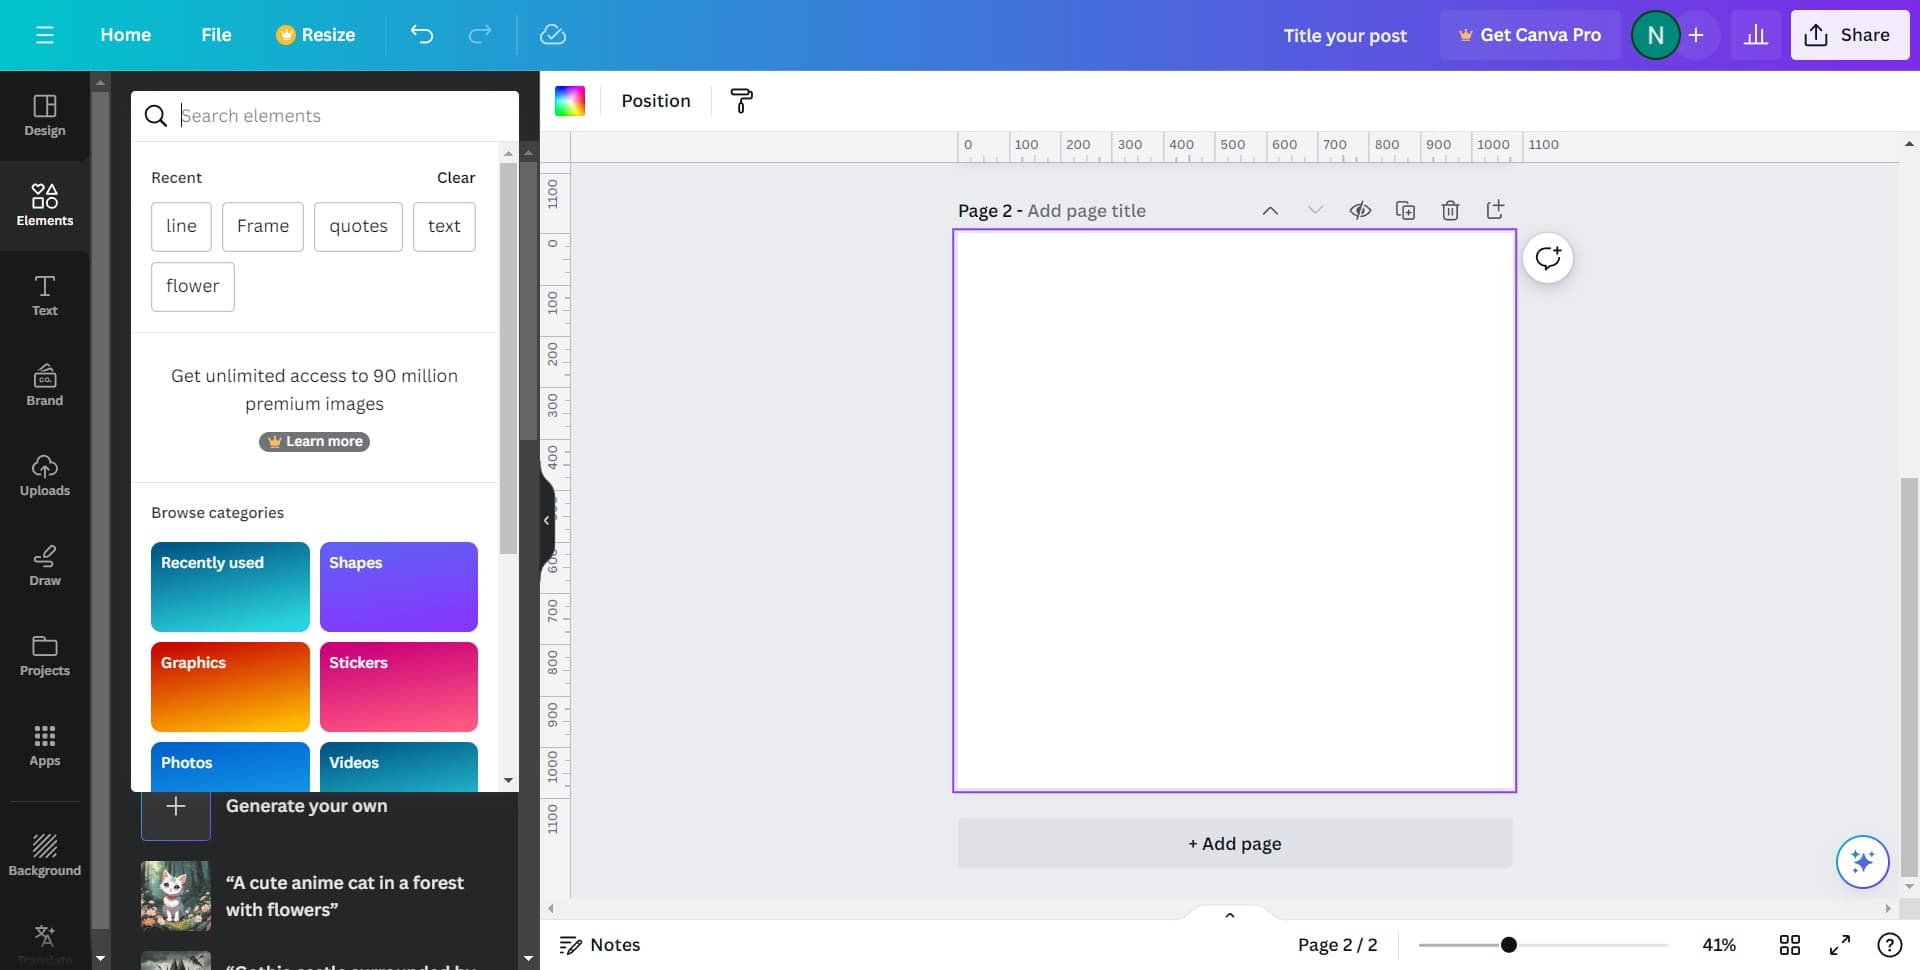Expand the page thumbnails strip chevron

1230,915
